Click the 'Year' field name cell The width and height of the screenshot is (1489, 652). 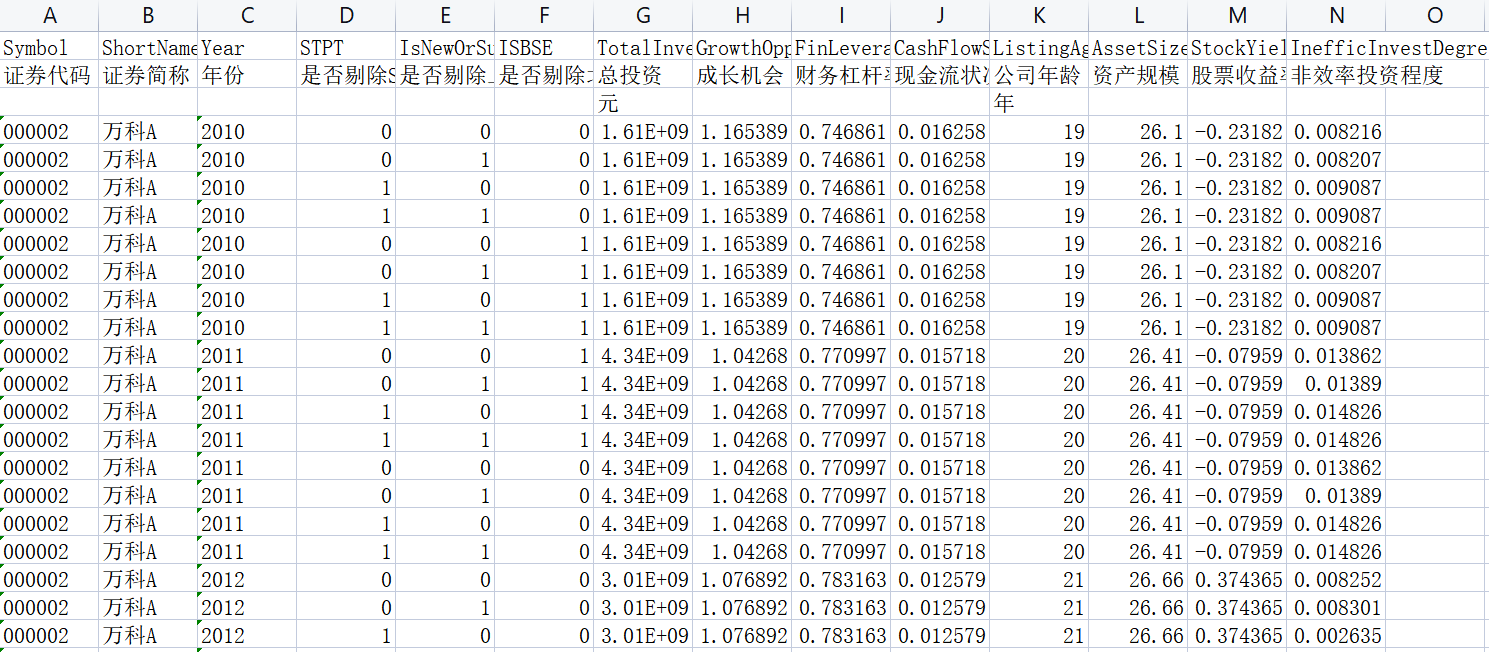pyautogui.click(x=248, y=48)
